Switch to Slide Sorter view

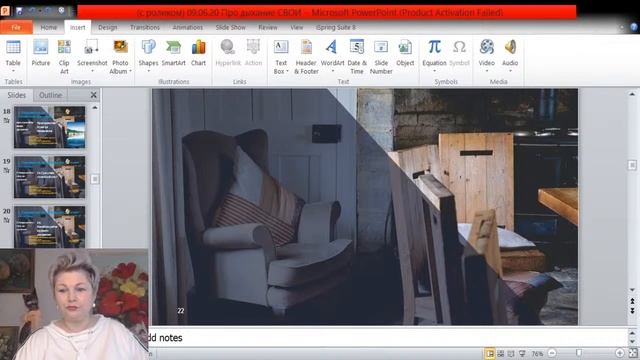coord(500,353)
